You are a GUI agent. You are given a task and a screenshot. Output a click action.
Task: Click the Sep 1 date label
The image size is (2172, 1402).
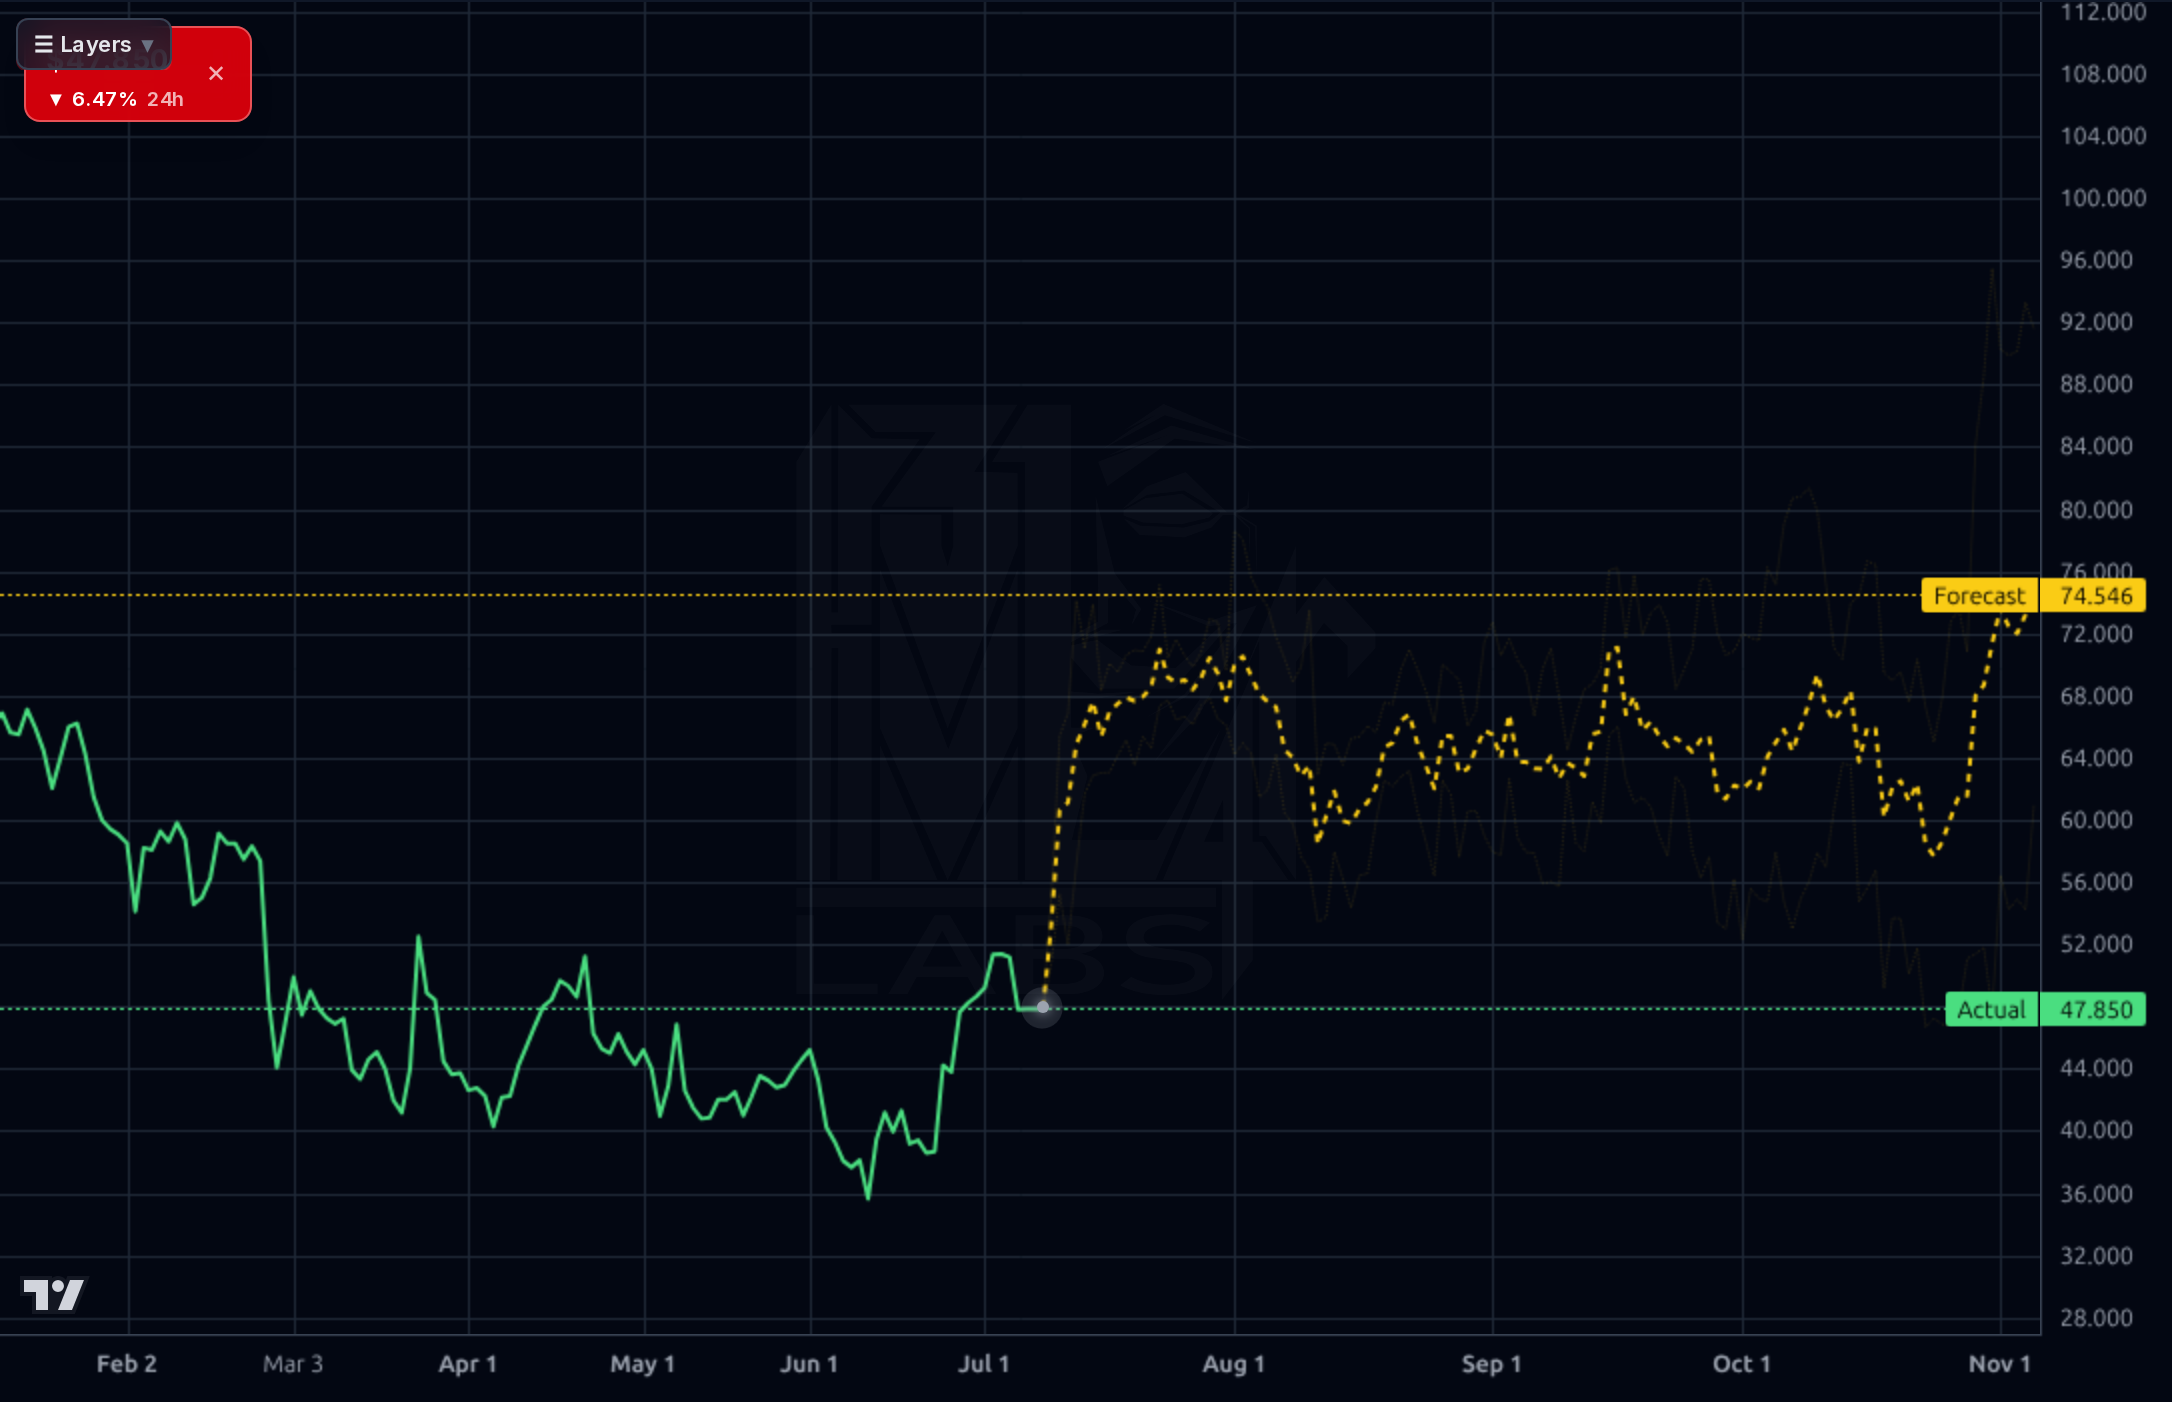click(x=1492, y=1364)
